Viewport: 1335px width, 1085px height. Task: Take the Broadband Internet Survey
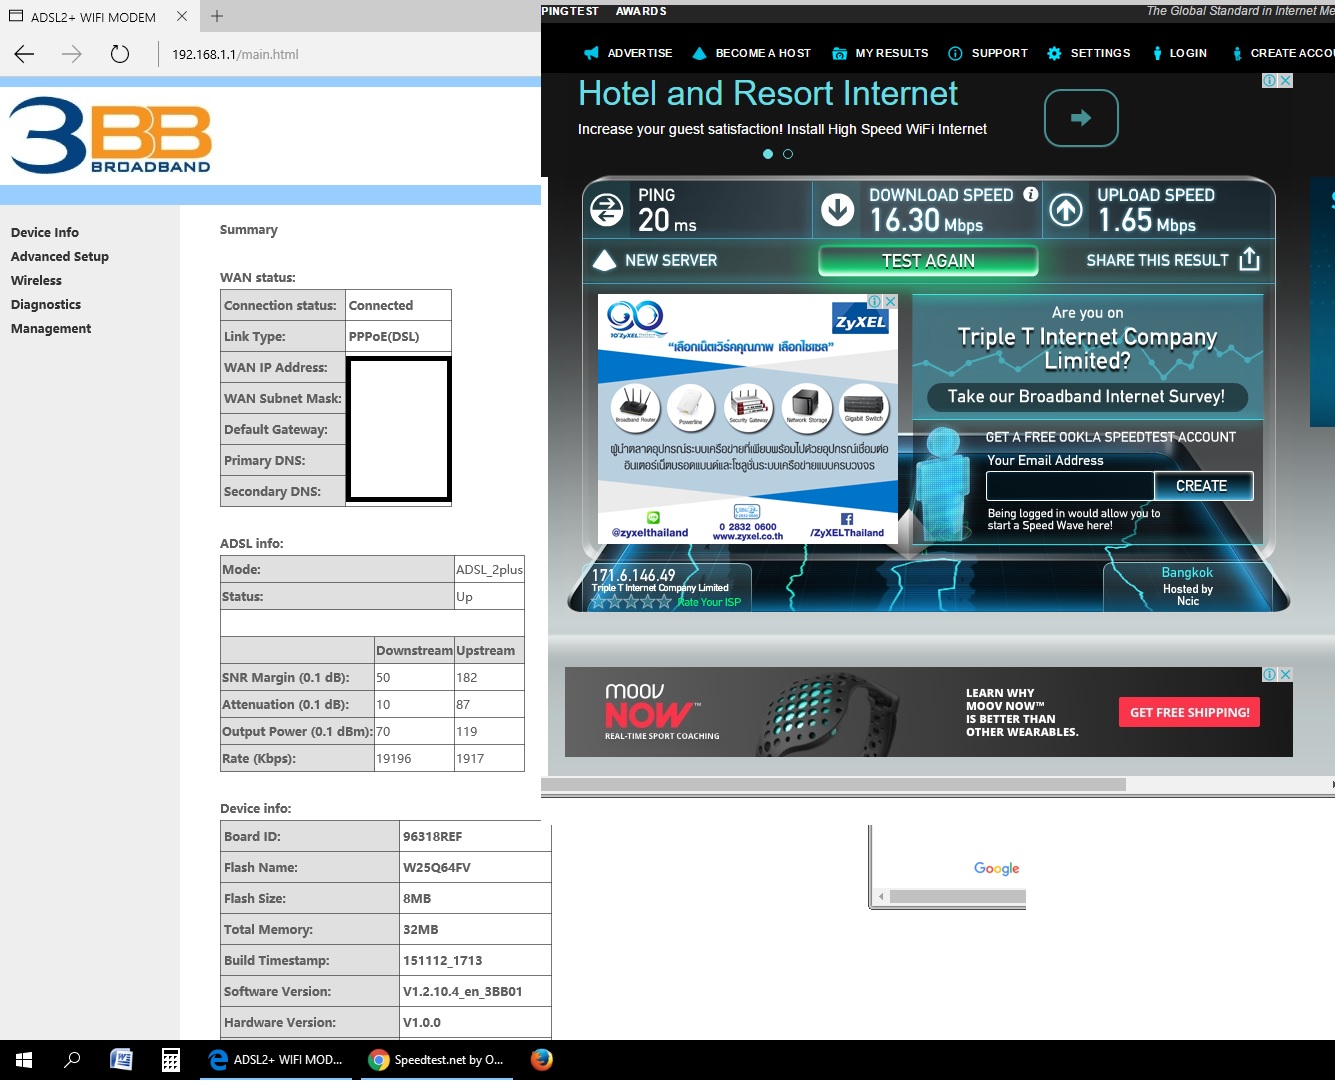1086,397
